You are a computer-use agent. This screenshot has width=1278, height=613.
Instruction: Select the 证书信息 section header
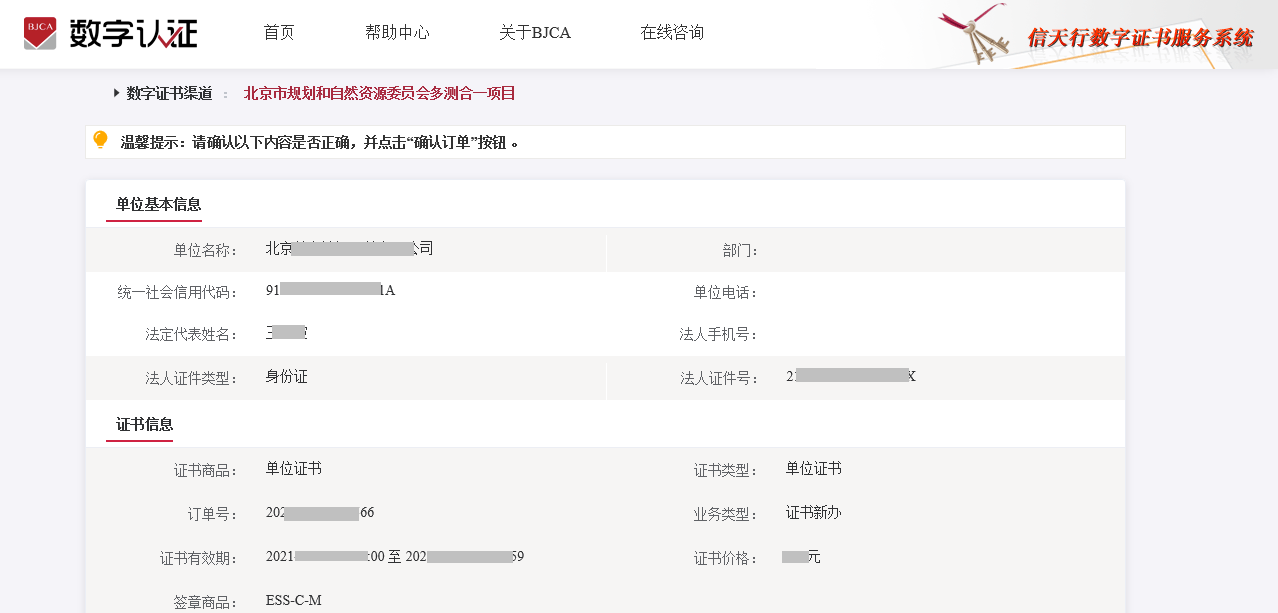[x=144, y=424]
